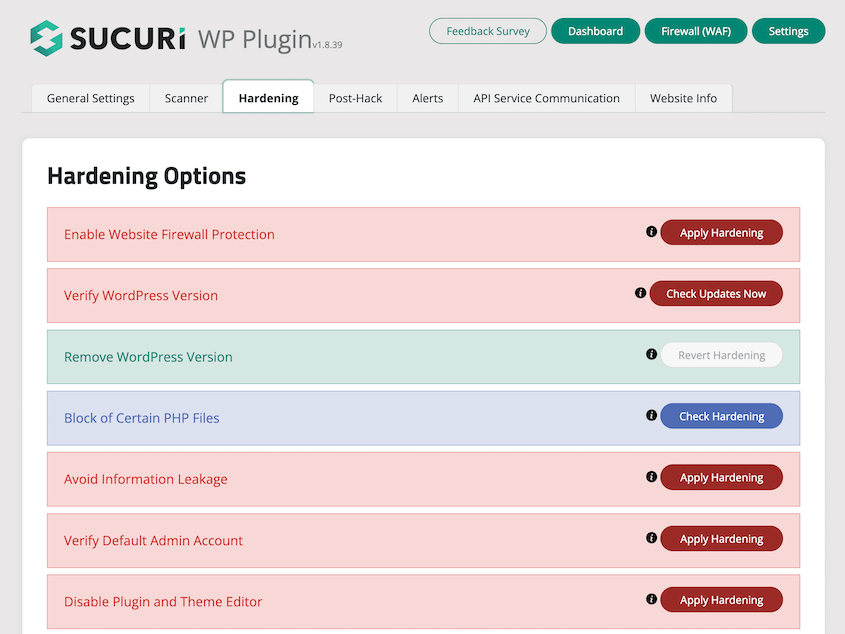This screenshot has height=634, width=845.
Task: Click the Verify Default Admin Account label
Action: [x=153, y=541]
